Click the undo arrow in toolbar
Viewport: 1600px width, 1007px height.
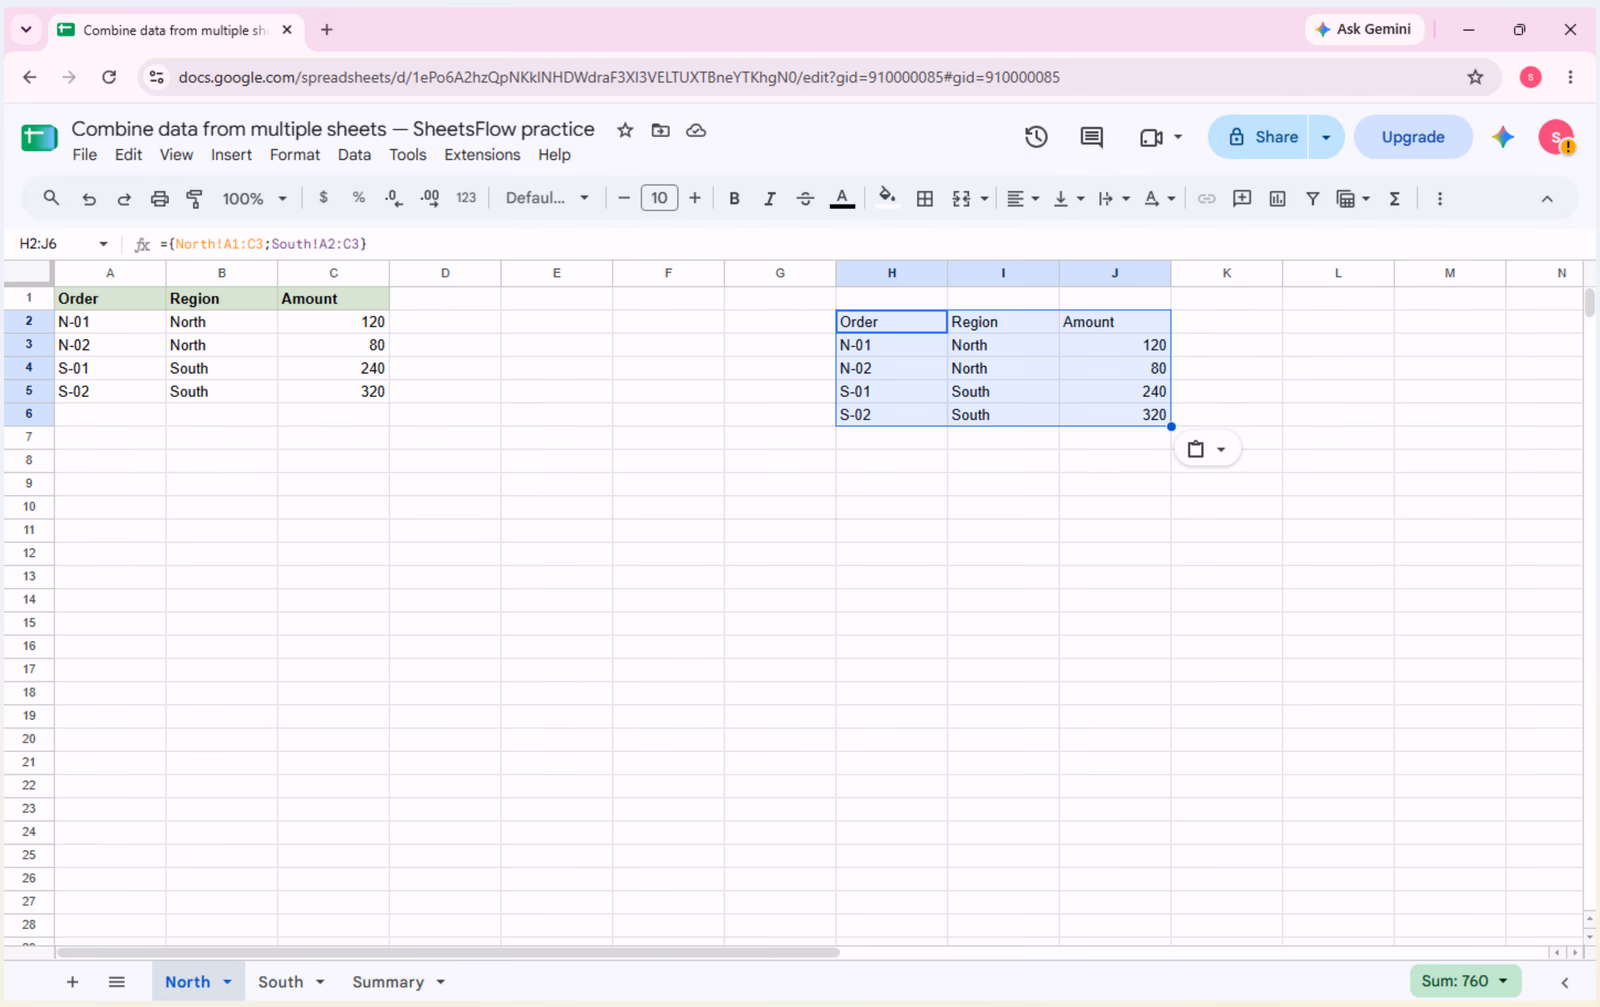click(89, 199)
